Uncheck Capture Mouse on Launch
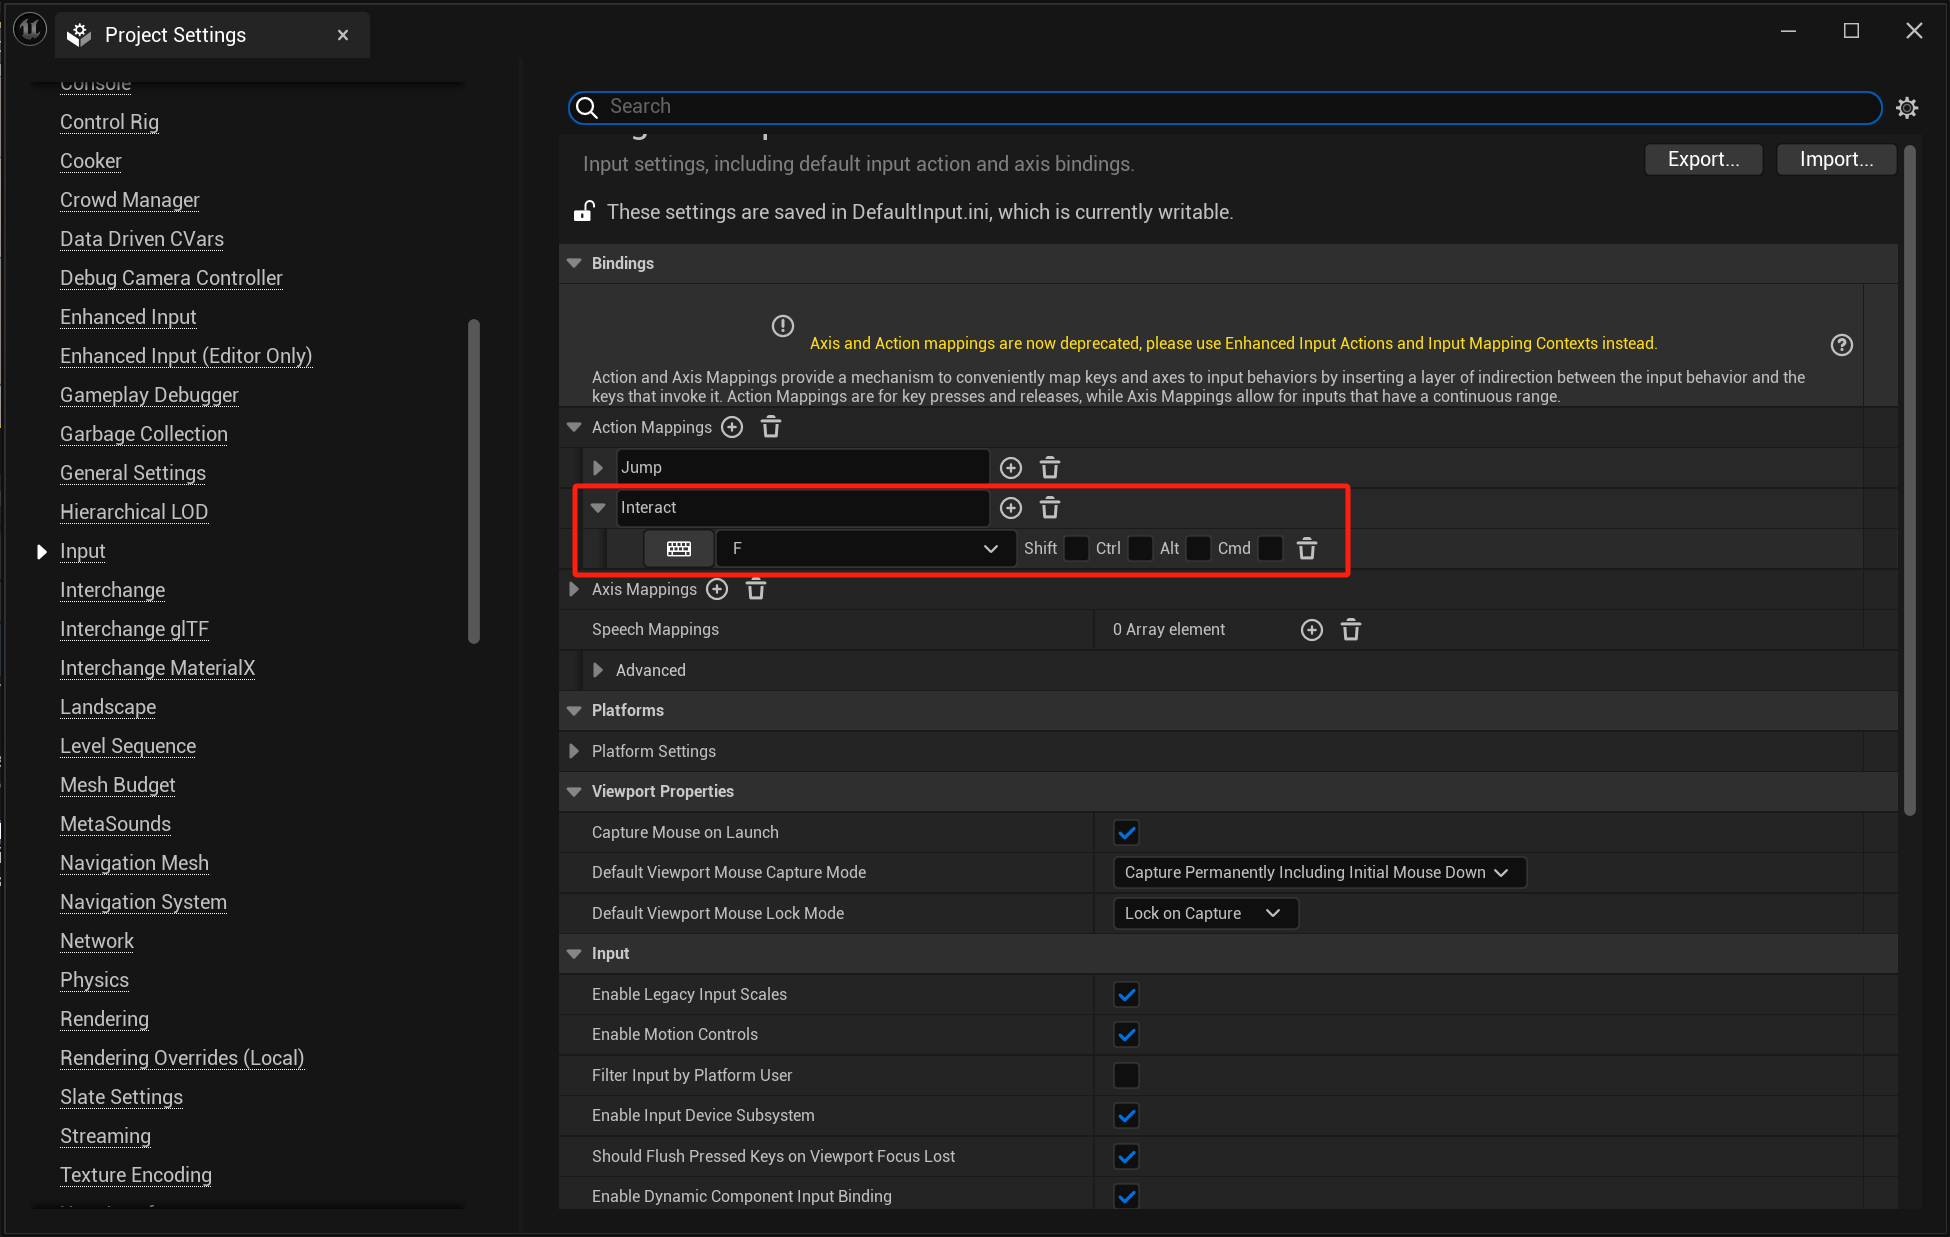The width and height of the screenshot is (1950, 1237). (x=1127, y=833)
